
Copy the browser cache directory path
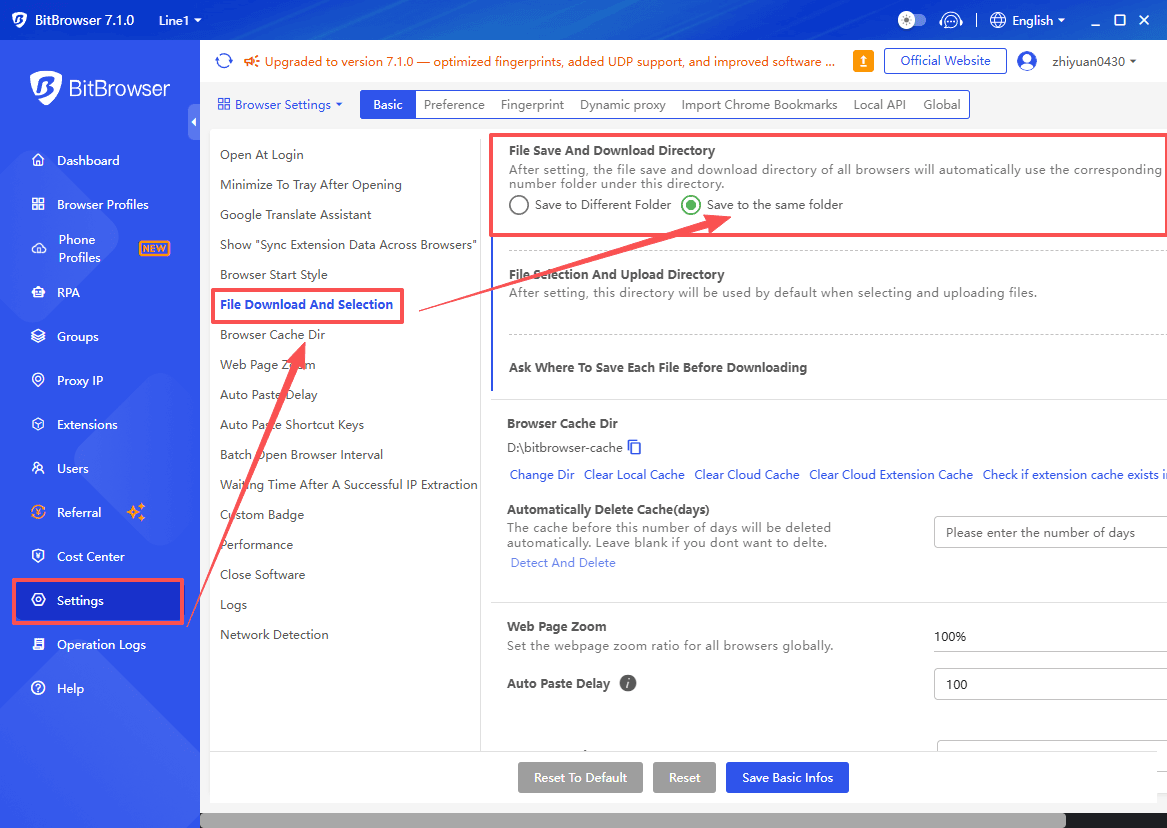(x=637, y=447)
